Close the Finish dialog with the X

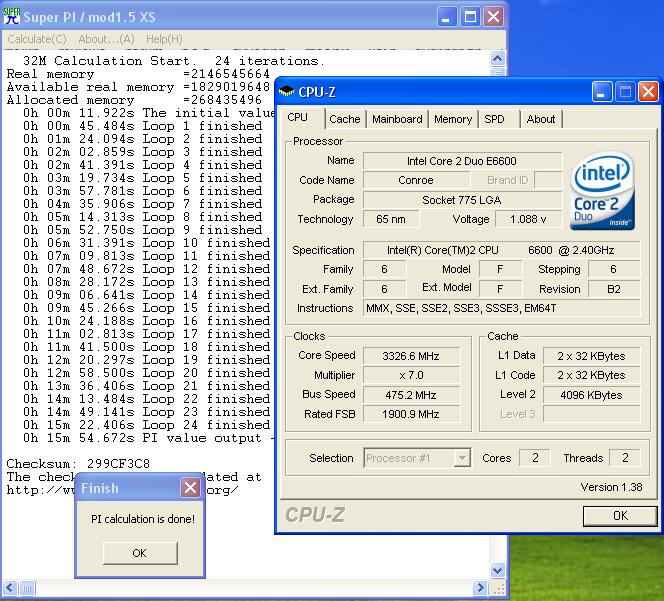(x=190, y=488)
